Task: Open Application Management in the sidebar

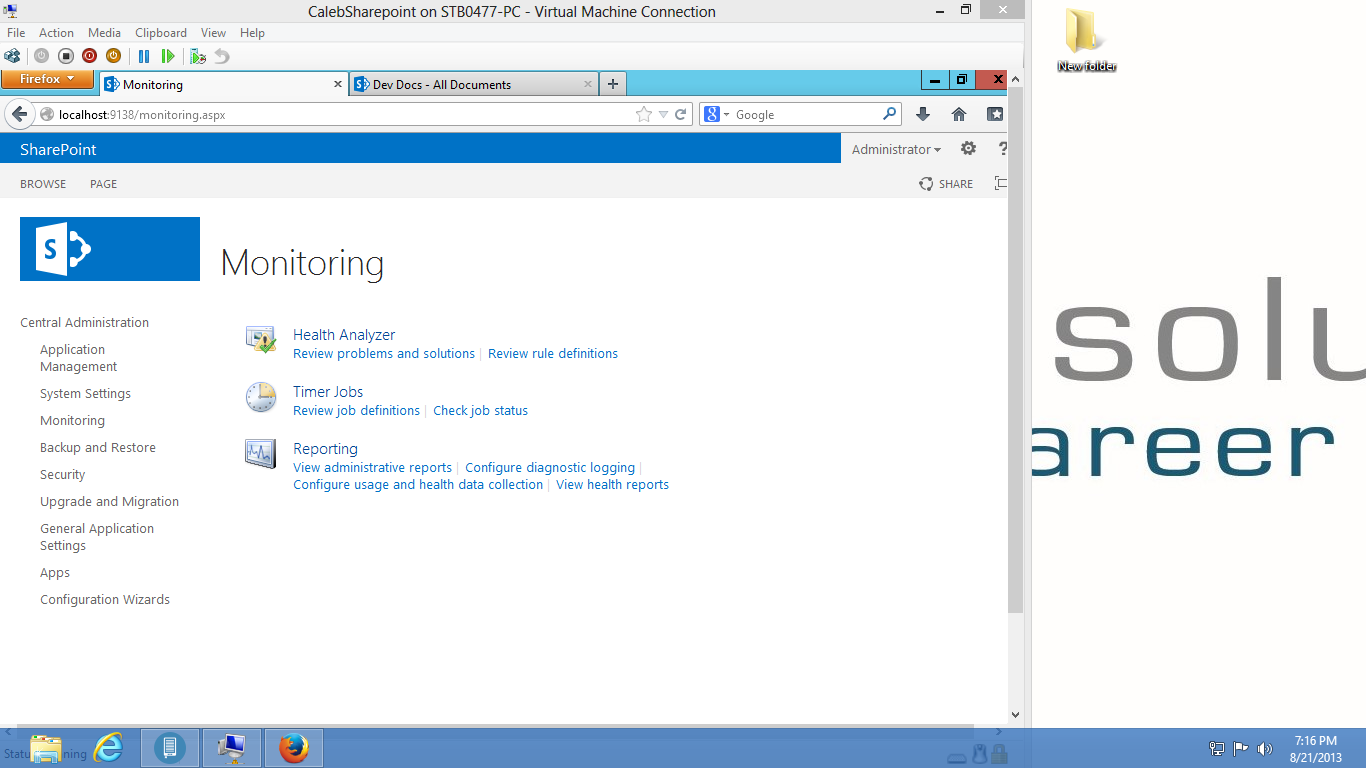Action: (x=79, y=358)
